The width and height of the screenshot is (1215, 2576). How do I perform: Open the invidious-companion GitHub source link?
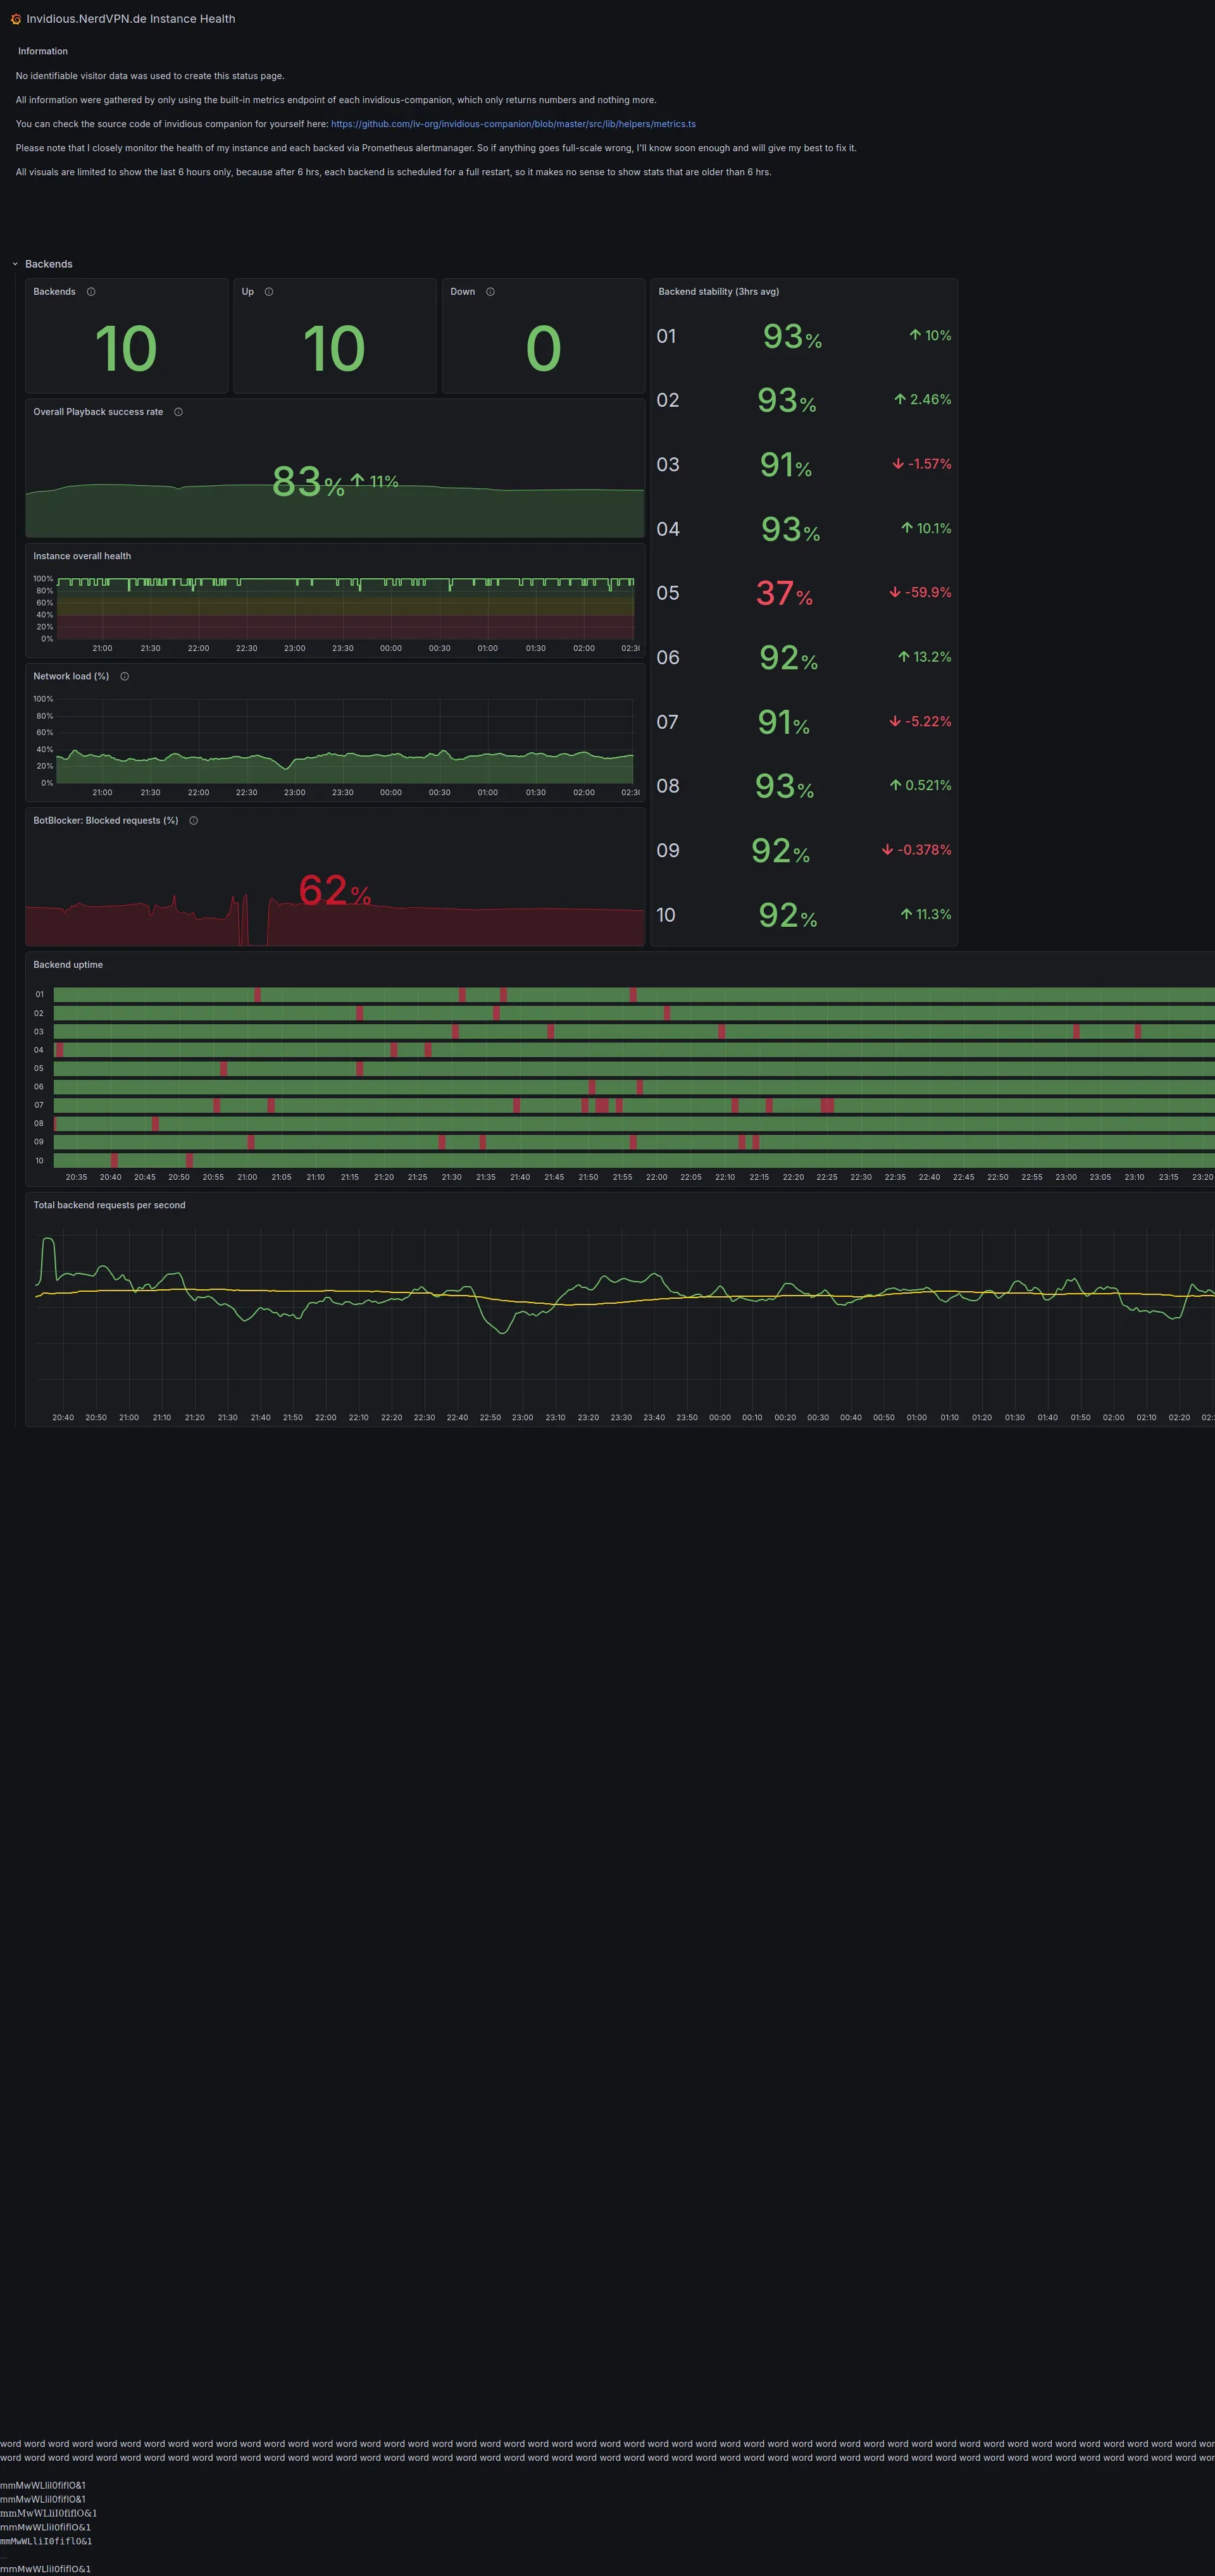[x=513, y=124]
